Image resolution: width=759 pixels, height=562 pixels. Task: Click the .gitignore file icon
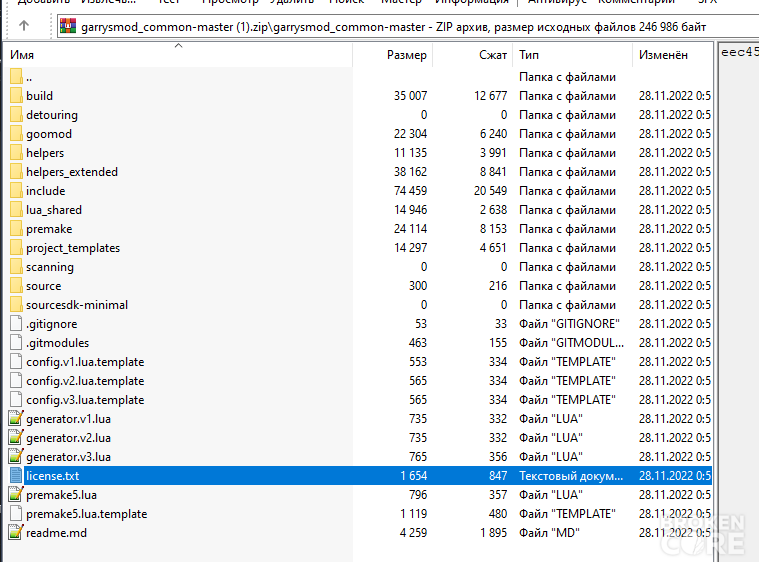click(x=16, y=323)
